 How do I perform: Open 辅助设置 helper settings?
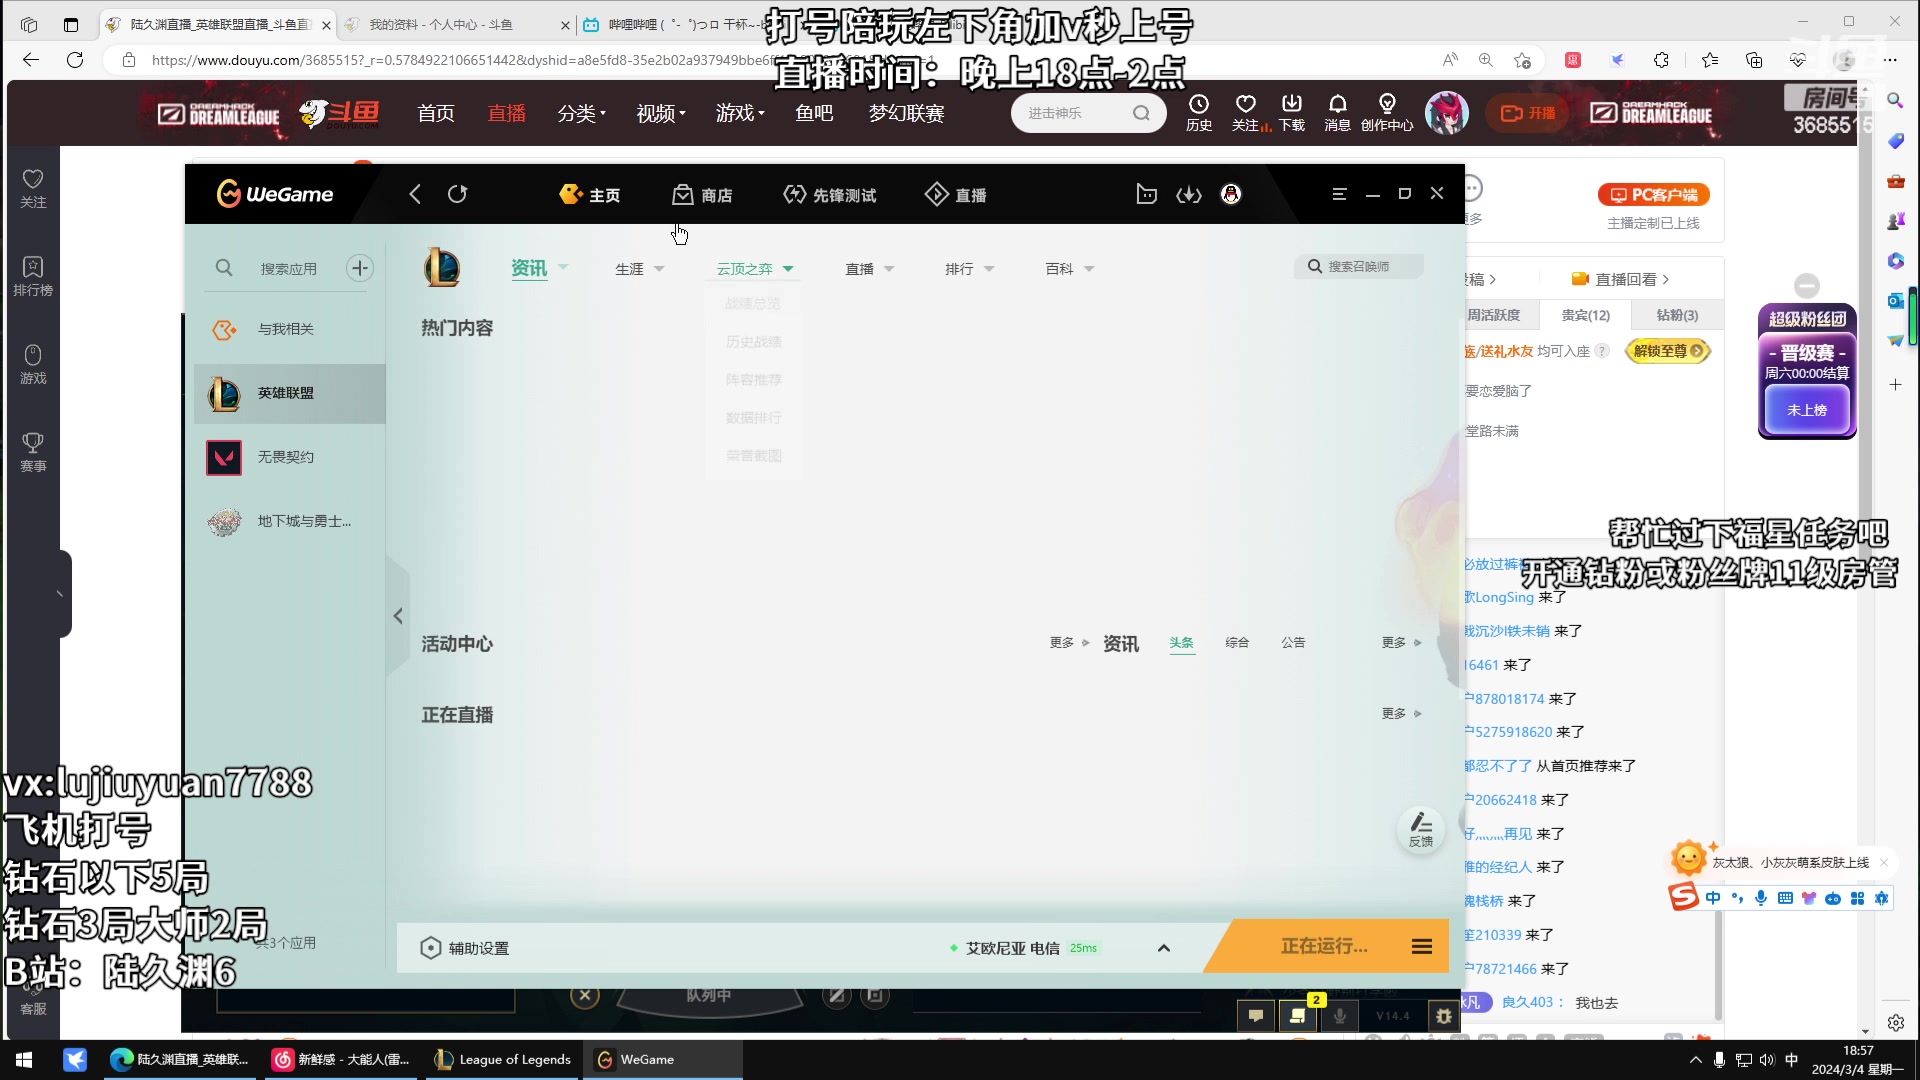465,948
